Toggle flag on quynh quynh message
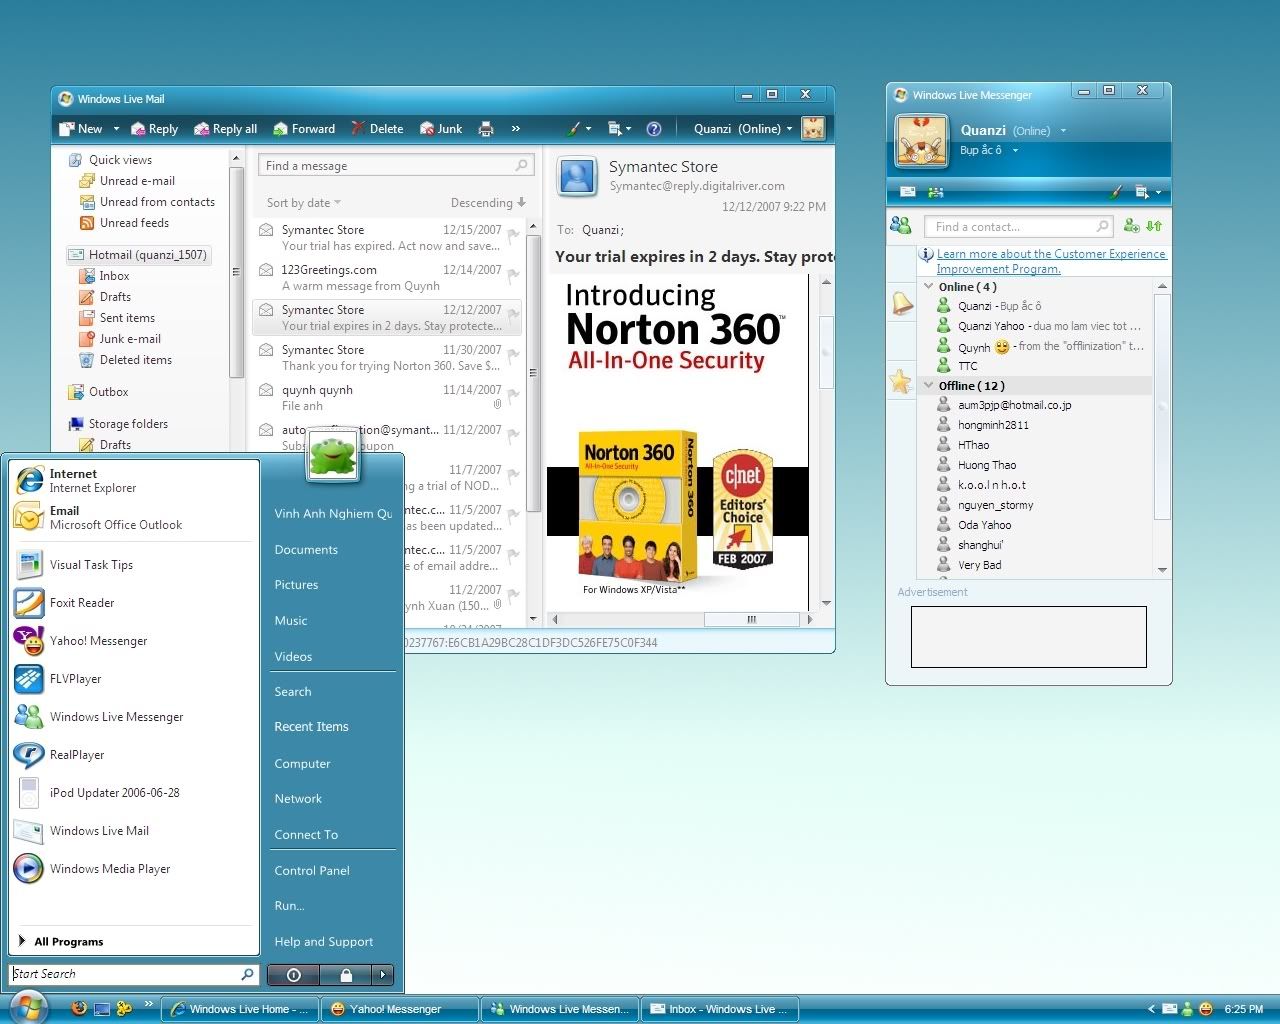 513,396
